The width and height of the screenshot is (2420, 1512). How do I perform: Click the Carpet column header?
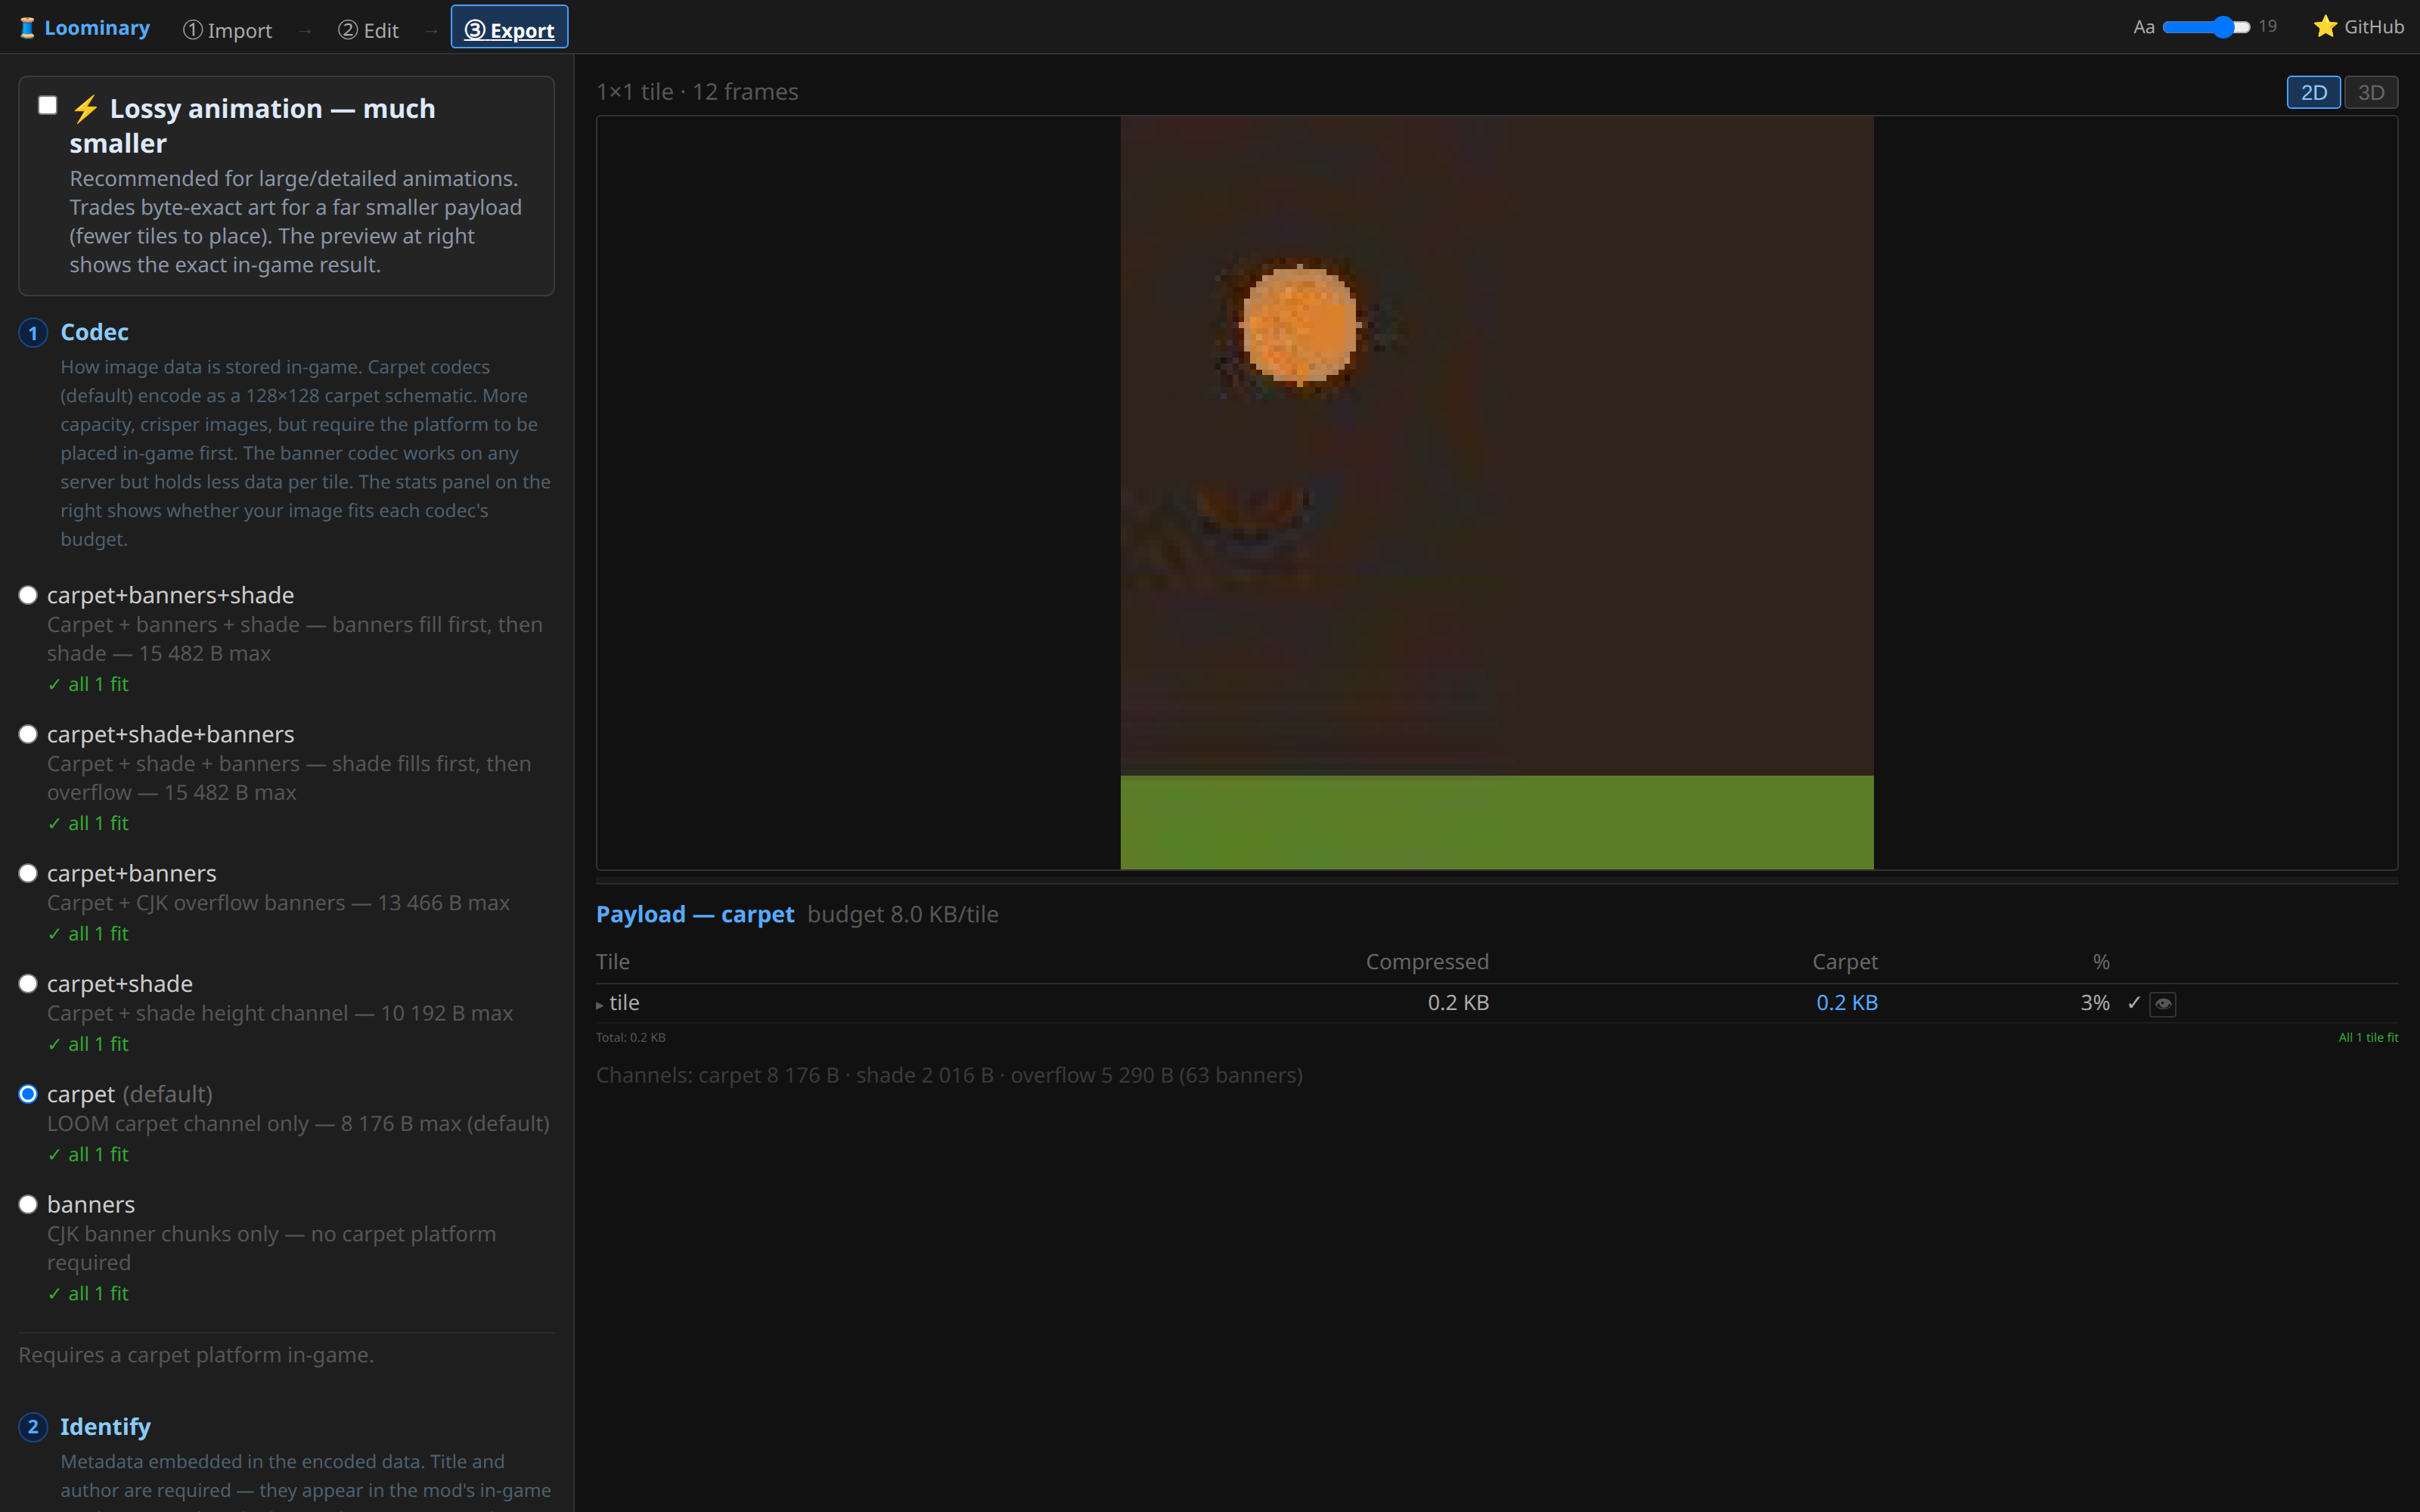pyautogui.click(x=1845, y=961)
